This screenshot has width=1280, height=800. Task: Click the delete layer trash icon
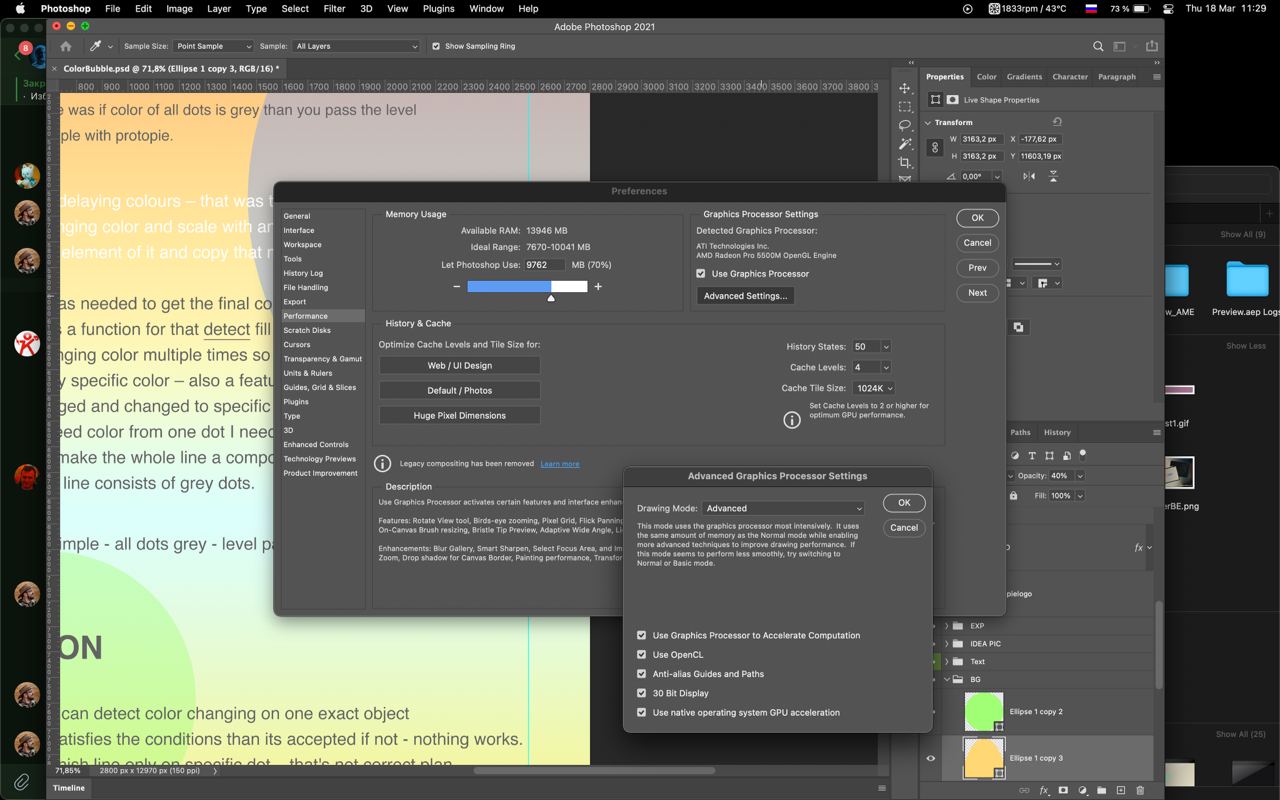pos(1140,791)
